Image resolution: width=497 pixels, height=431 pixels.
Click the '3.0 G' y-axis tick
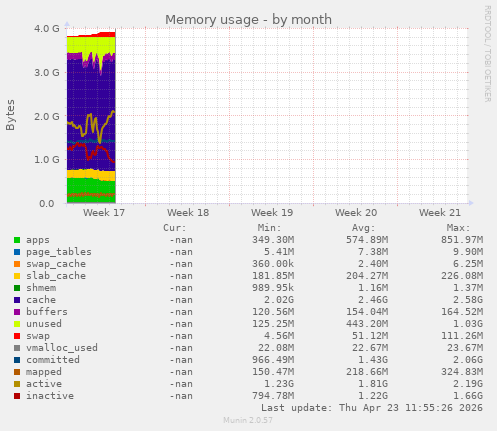[47, 73]
